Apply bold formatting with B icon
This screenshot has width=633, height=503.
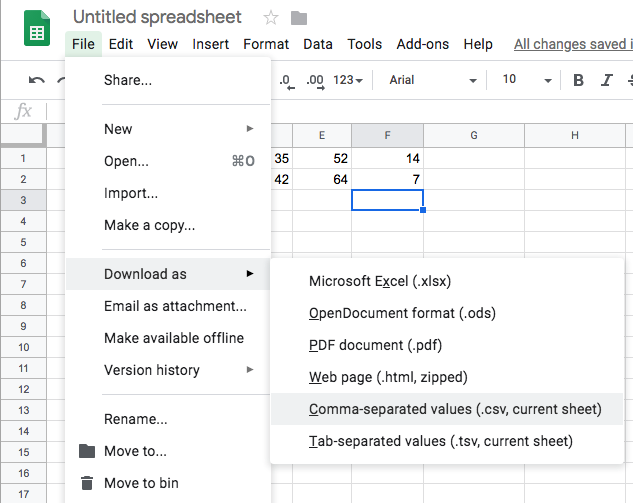pyautogui.click(x=578, y=80)
